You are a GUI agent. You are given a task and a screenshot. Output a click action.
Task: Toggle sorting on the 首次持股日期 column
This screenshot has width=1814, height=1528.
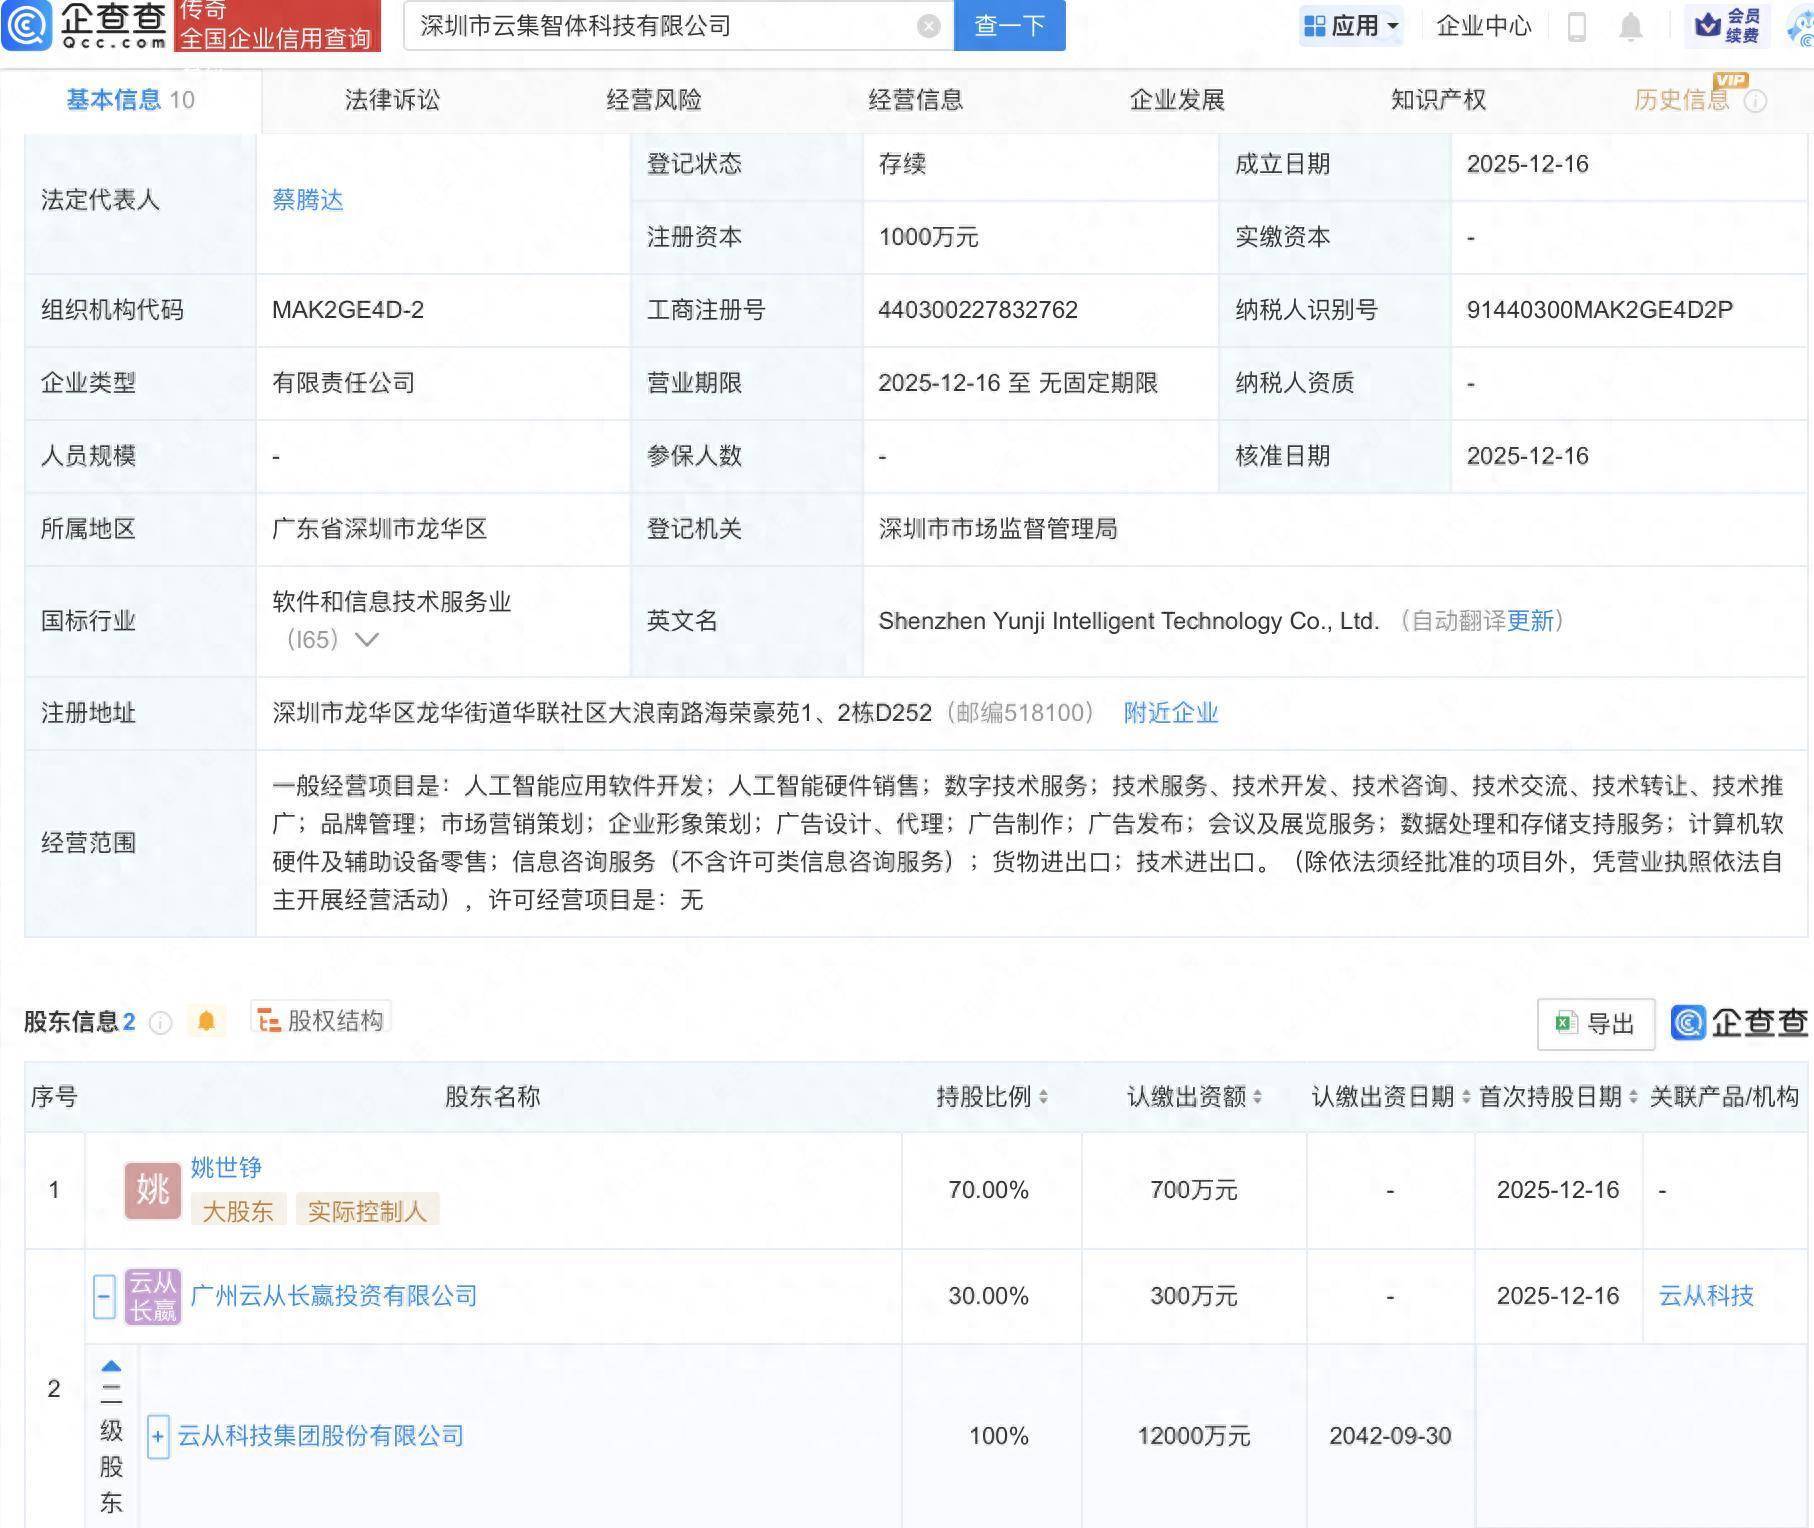coord(1635,1097)
